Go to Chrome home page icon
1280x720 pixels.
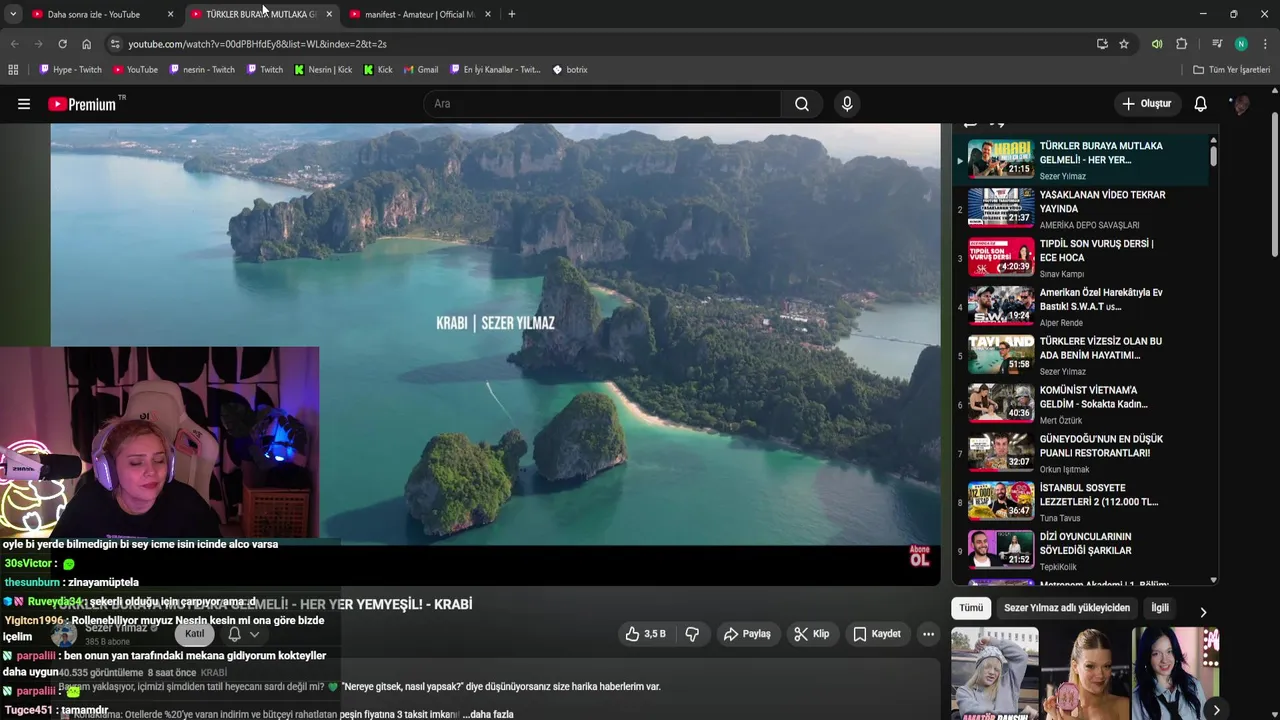[x=86, y=44]
